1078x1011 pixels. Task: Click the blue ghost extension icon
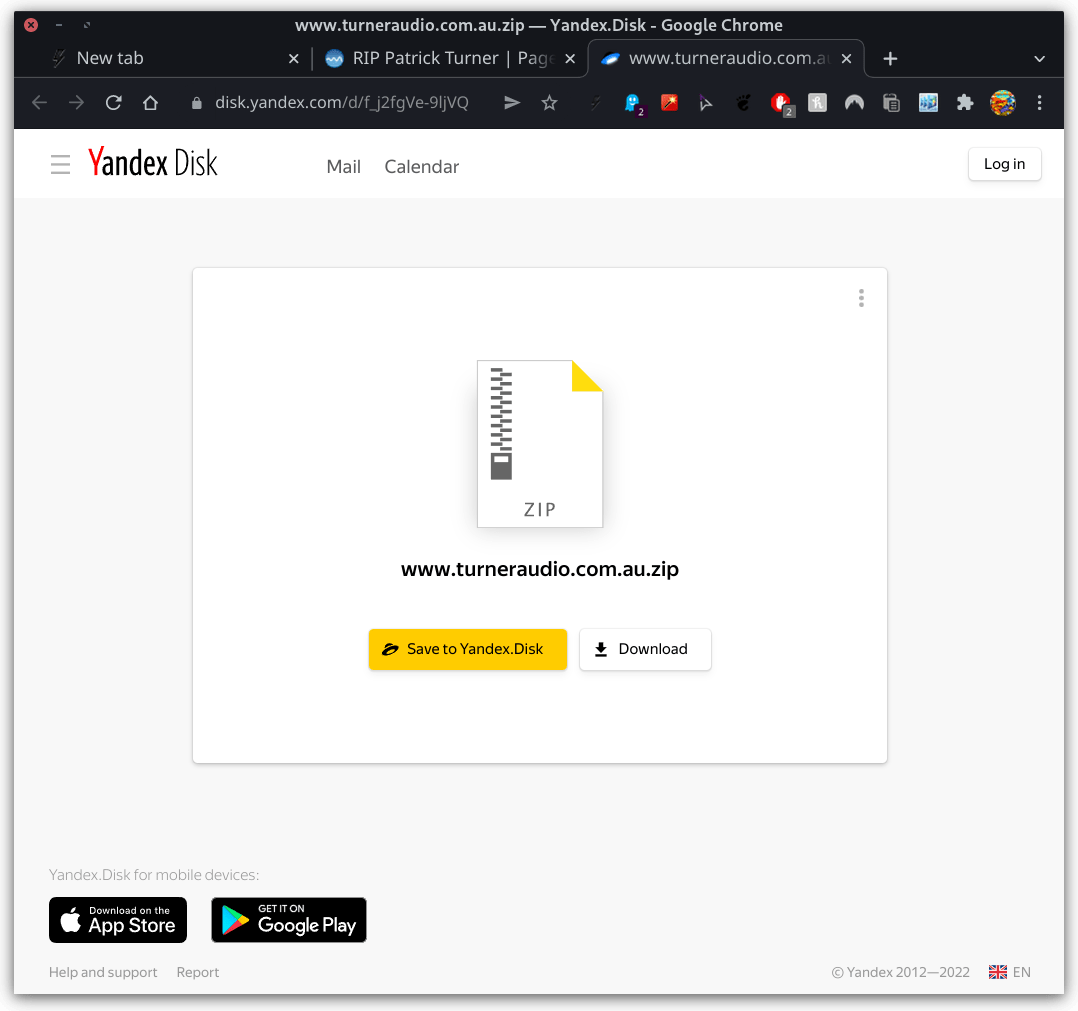click(x=633, y=104)
